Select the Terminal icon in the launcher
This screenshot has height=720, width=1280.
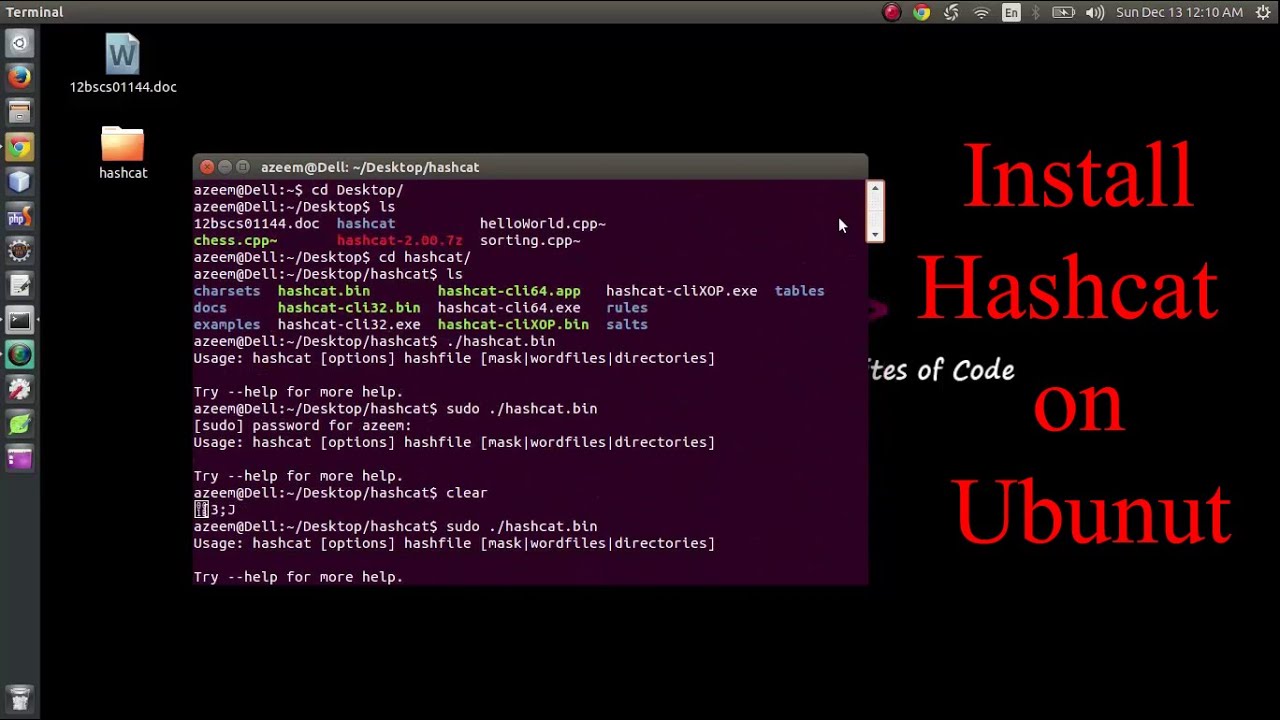(x=19, y=321)
